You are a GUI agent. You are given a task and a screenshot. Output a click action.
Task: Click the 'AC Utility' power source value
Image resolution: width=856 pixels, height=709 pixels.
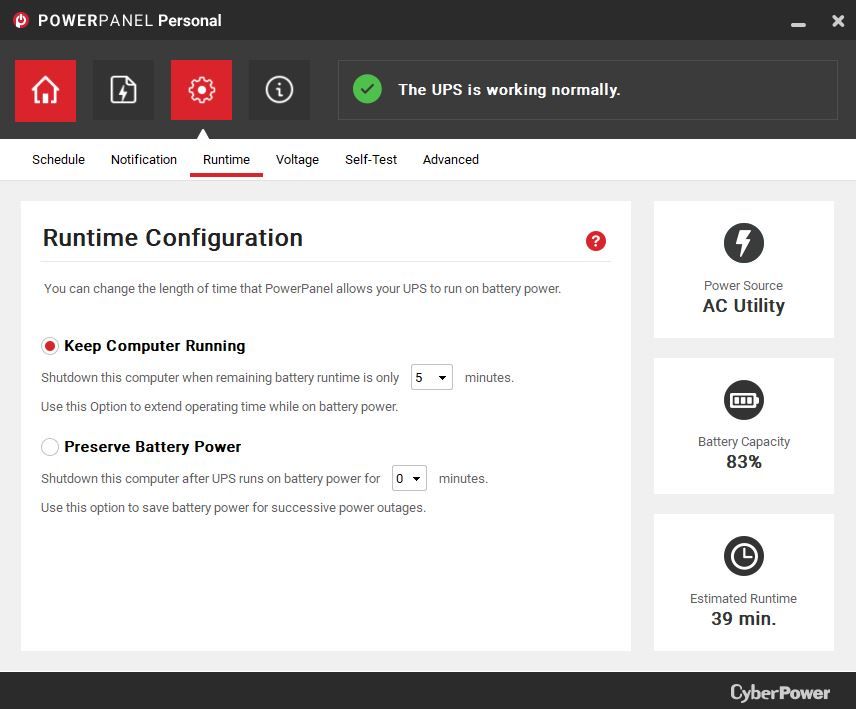(744, 306)
